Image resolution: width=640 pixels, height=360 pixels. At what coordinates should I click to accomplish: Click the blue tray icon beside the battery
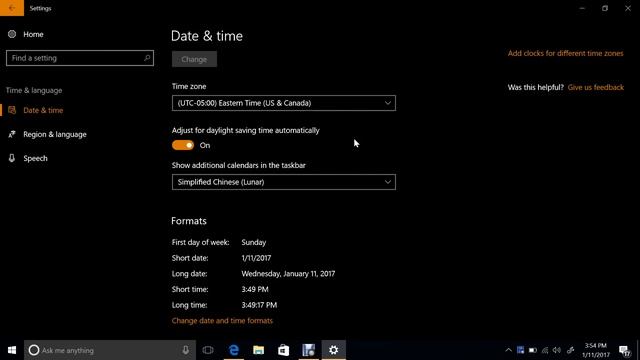(x=520, y=350)
